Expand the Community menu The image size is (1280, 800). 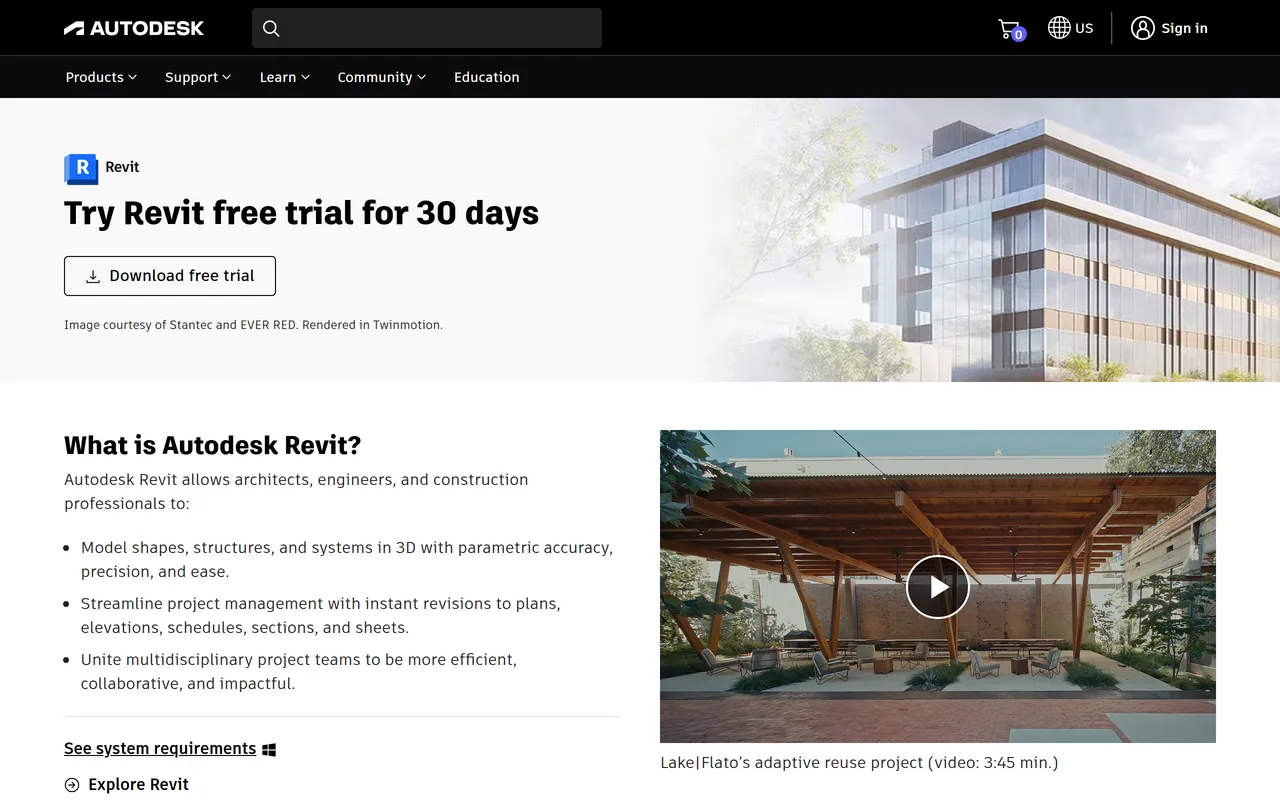[x=382, y=77]
